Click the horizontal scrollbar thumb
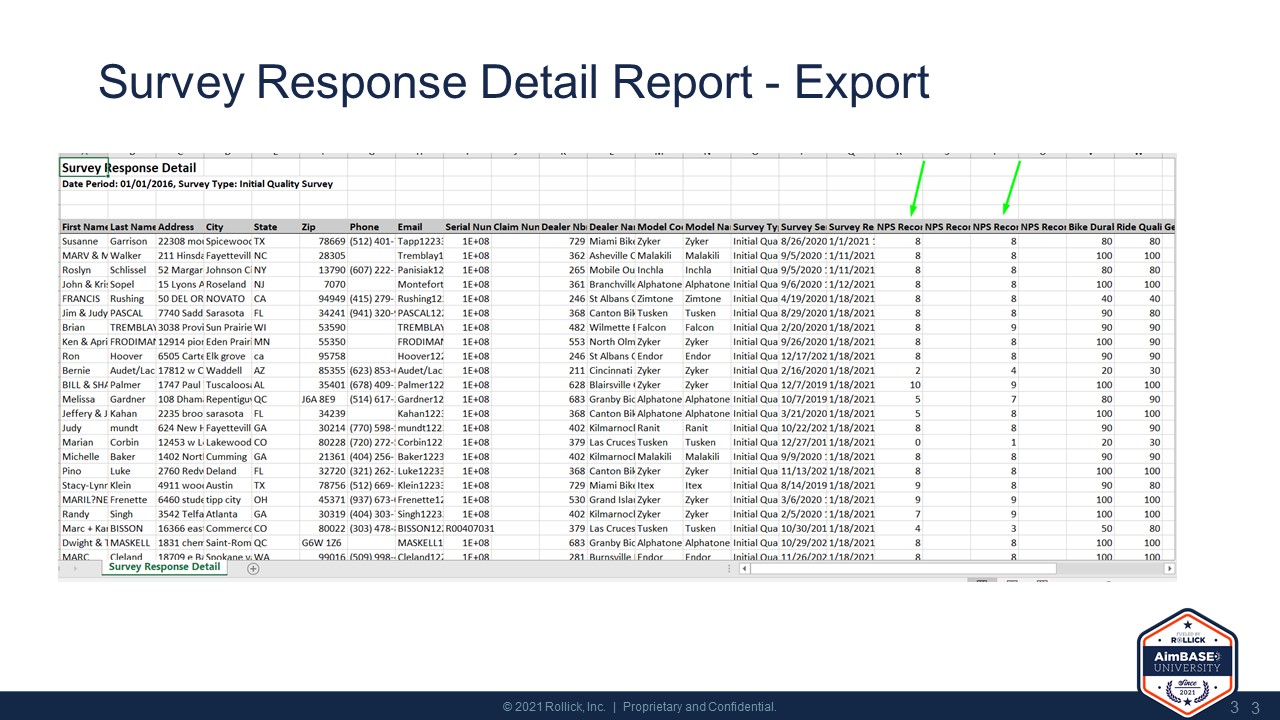 point(905,568)
